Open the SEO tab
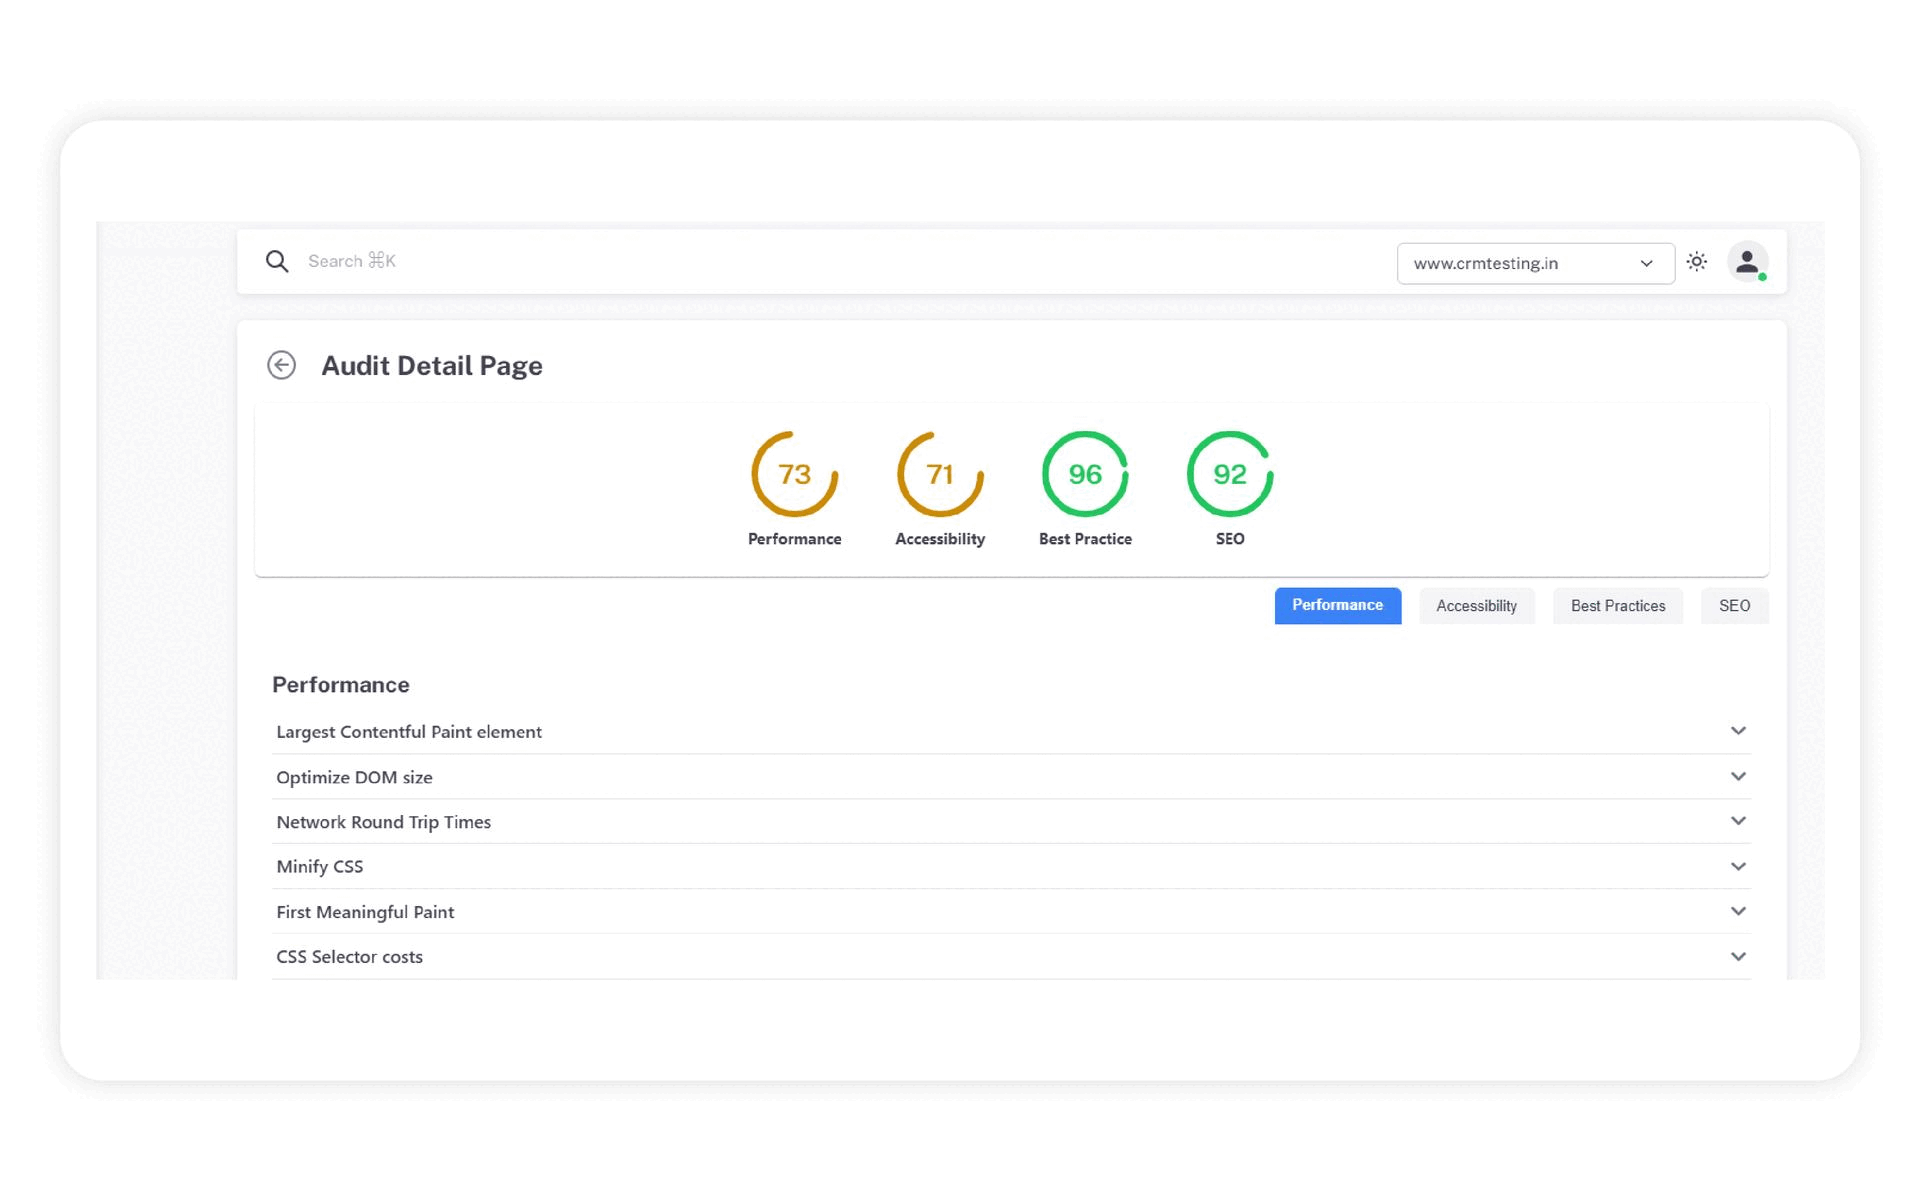The width and height of the screenshot is (1920, 1201). click(1734, 606)
